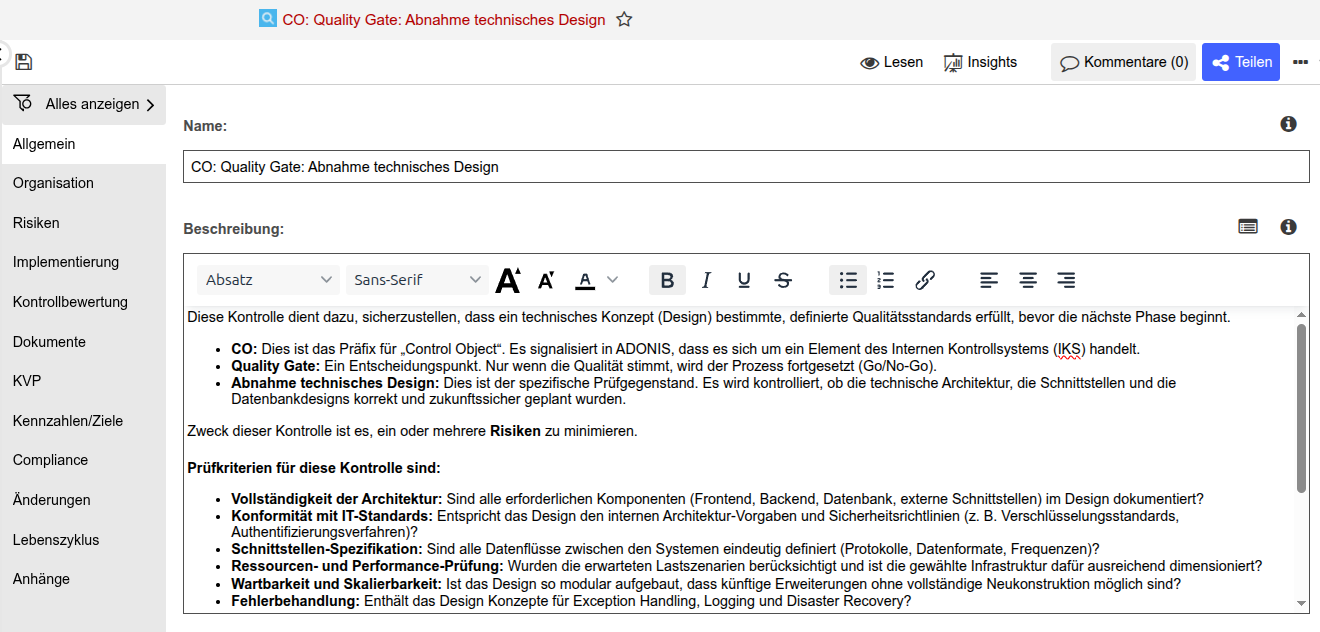This screenshot has height=632, width=1320.
Task: Open Insights dashboard
Action: point(980,62)
